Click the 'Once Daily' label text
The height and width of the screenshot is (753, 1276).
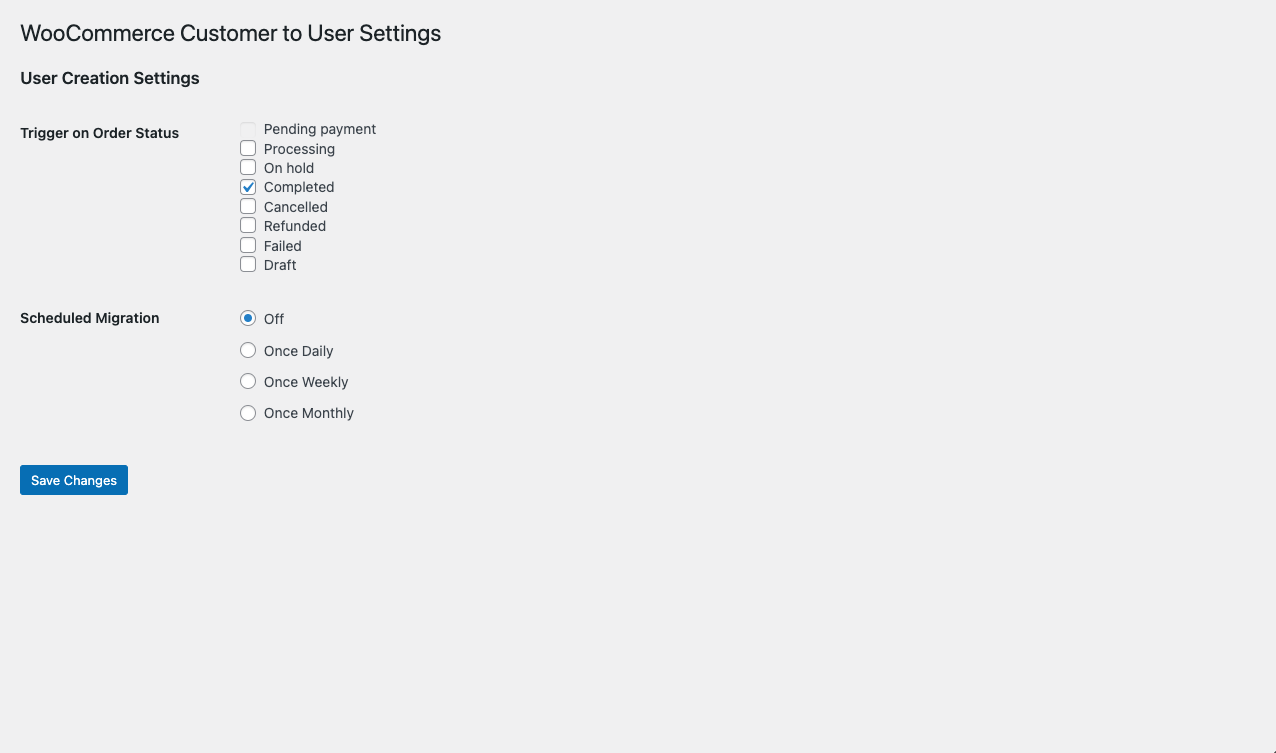click(x=299, y=351)
